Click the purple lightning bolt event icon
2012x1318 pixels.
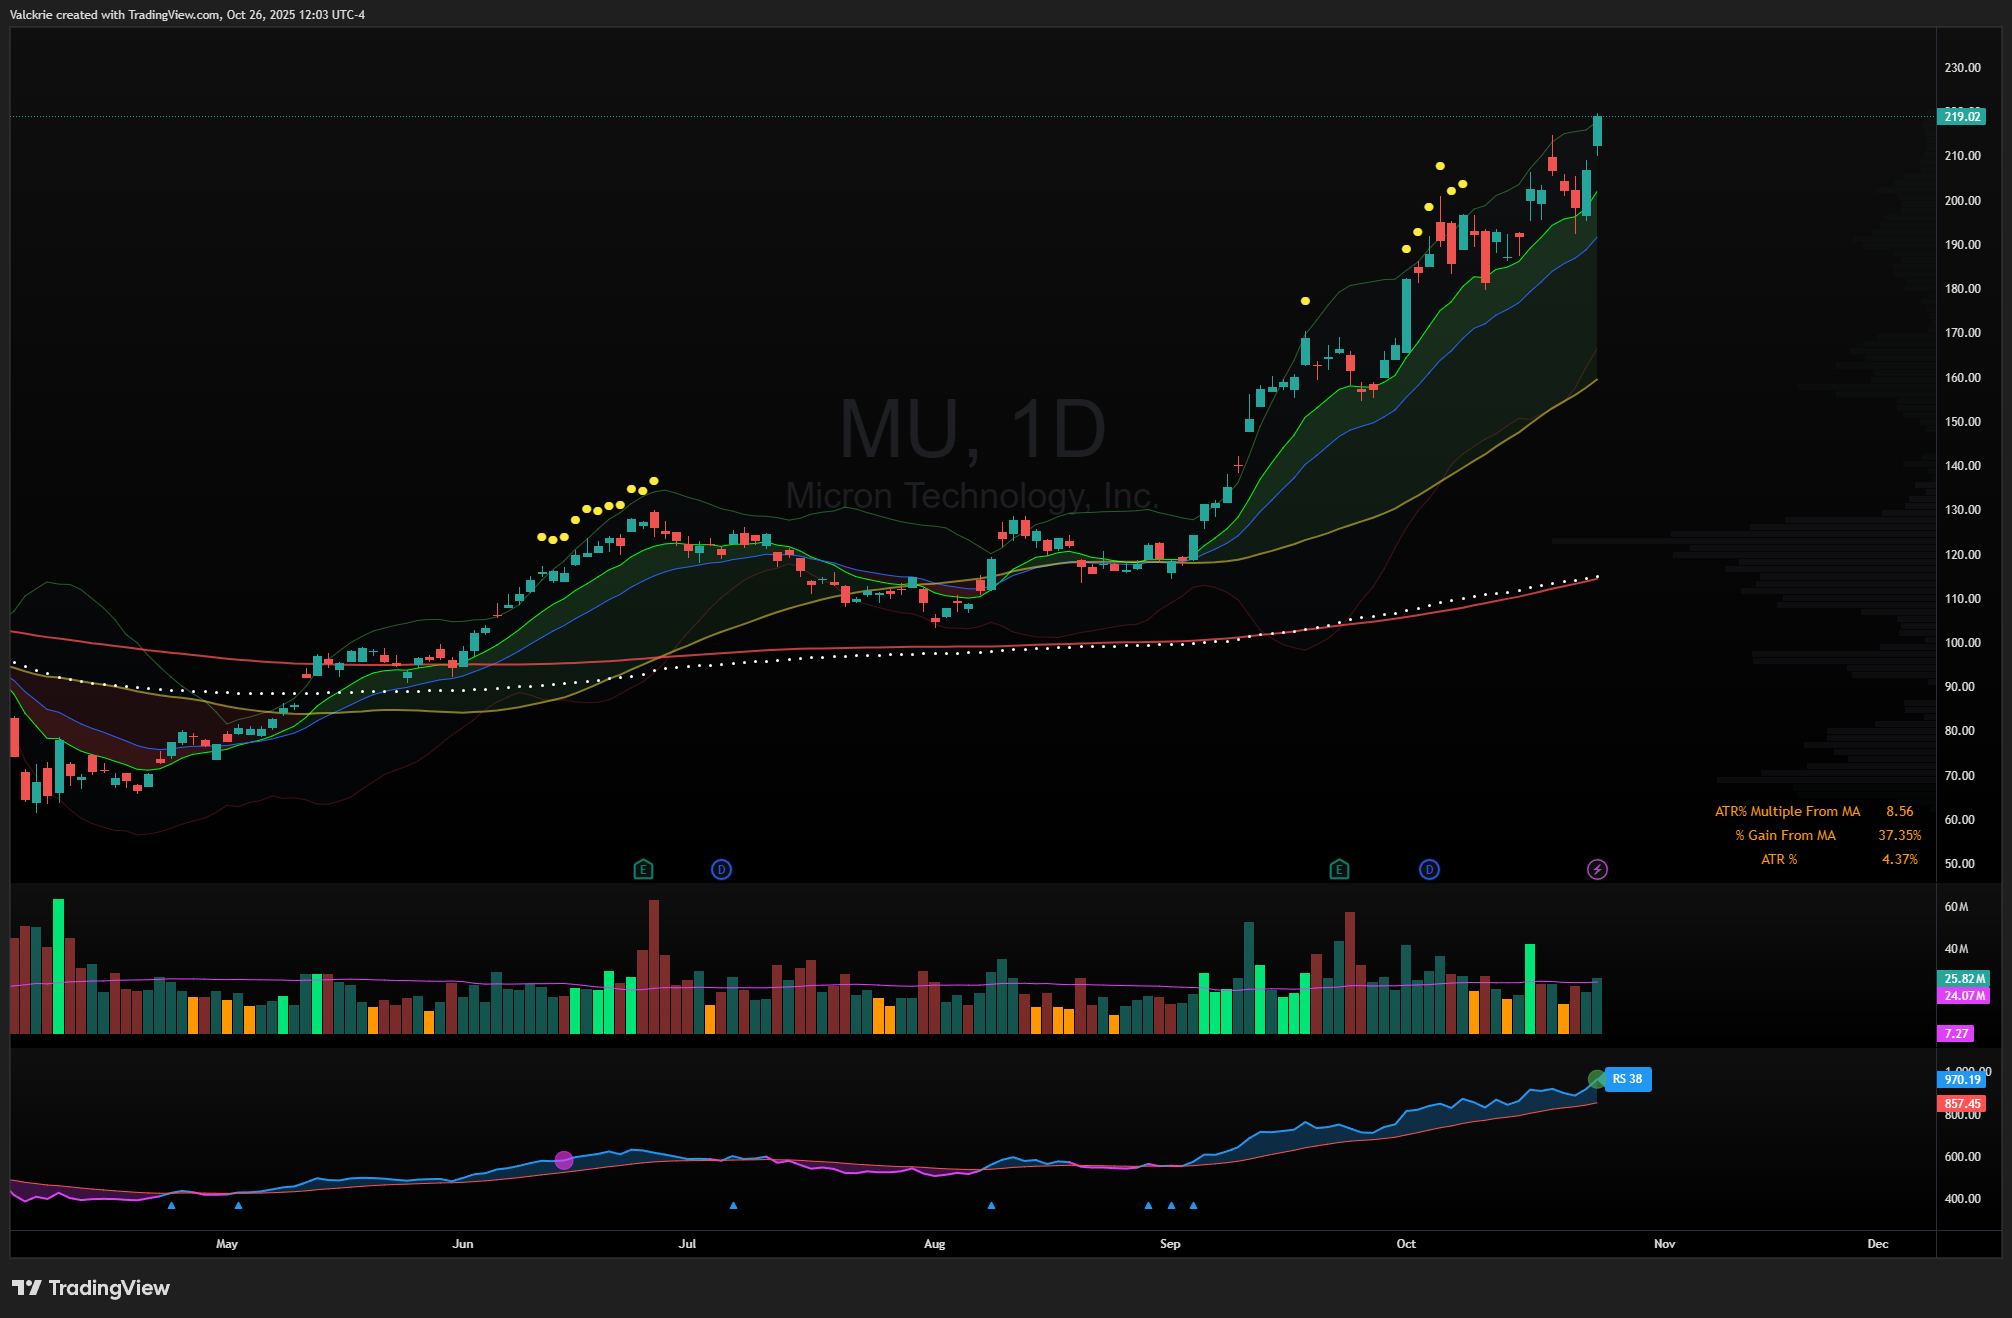pyautogui.click(x=1597, y=869)
